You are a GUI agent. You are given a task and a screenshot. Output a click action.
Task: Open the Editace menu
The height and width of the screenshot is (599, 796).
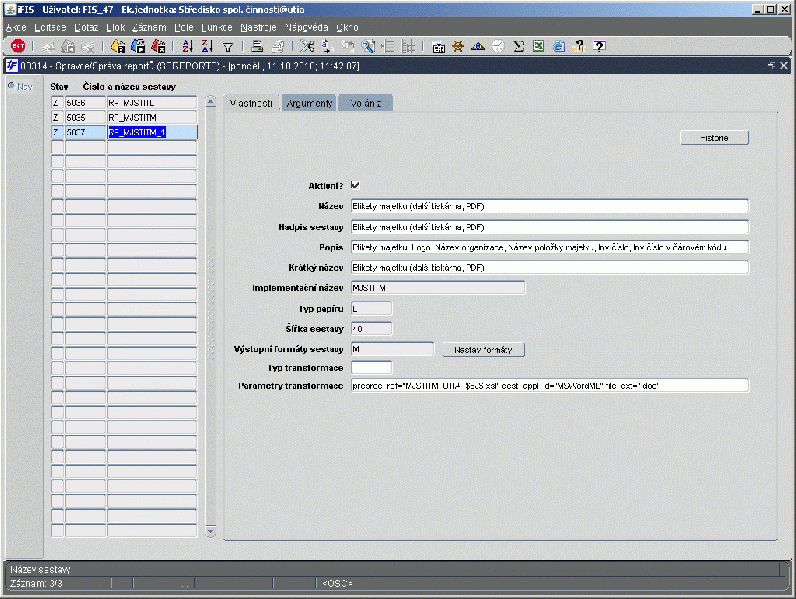click(x=50, y=27)
